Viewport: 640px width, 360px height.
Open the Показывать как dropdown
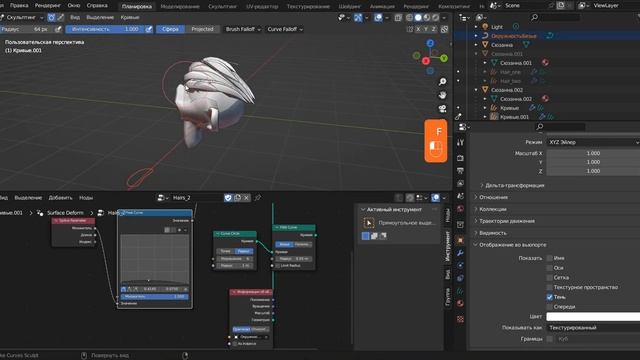[x=593, y=327]
